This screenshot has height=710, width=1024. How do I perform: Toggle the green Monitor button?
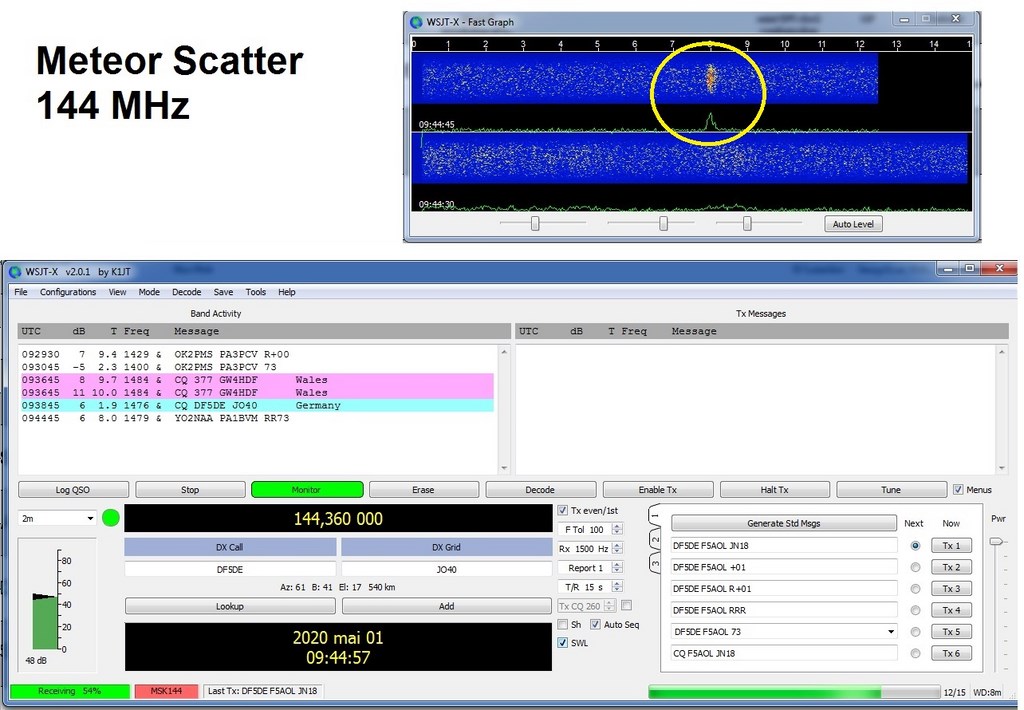coord(307,489)
